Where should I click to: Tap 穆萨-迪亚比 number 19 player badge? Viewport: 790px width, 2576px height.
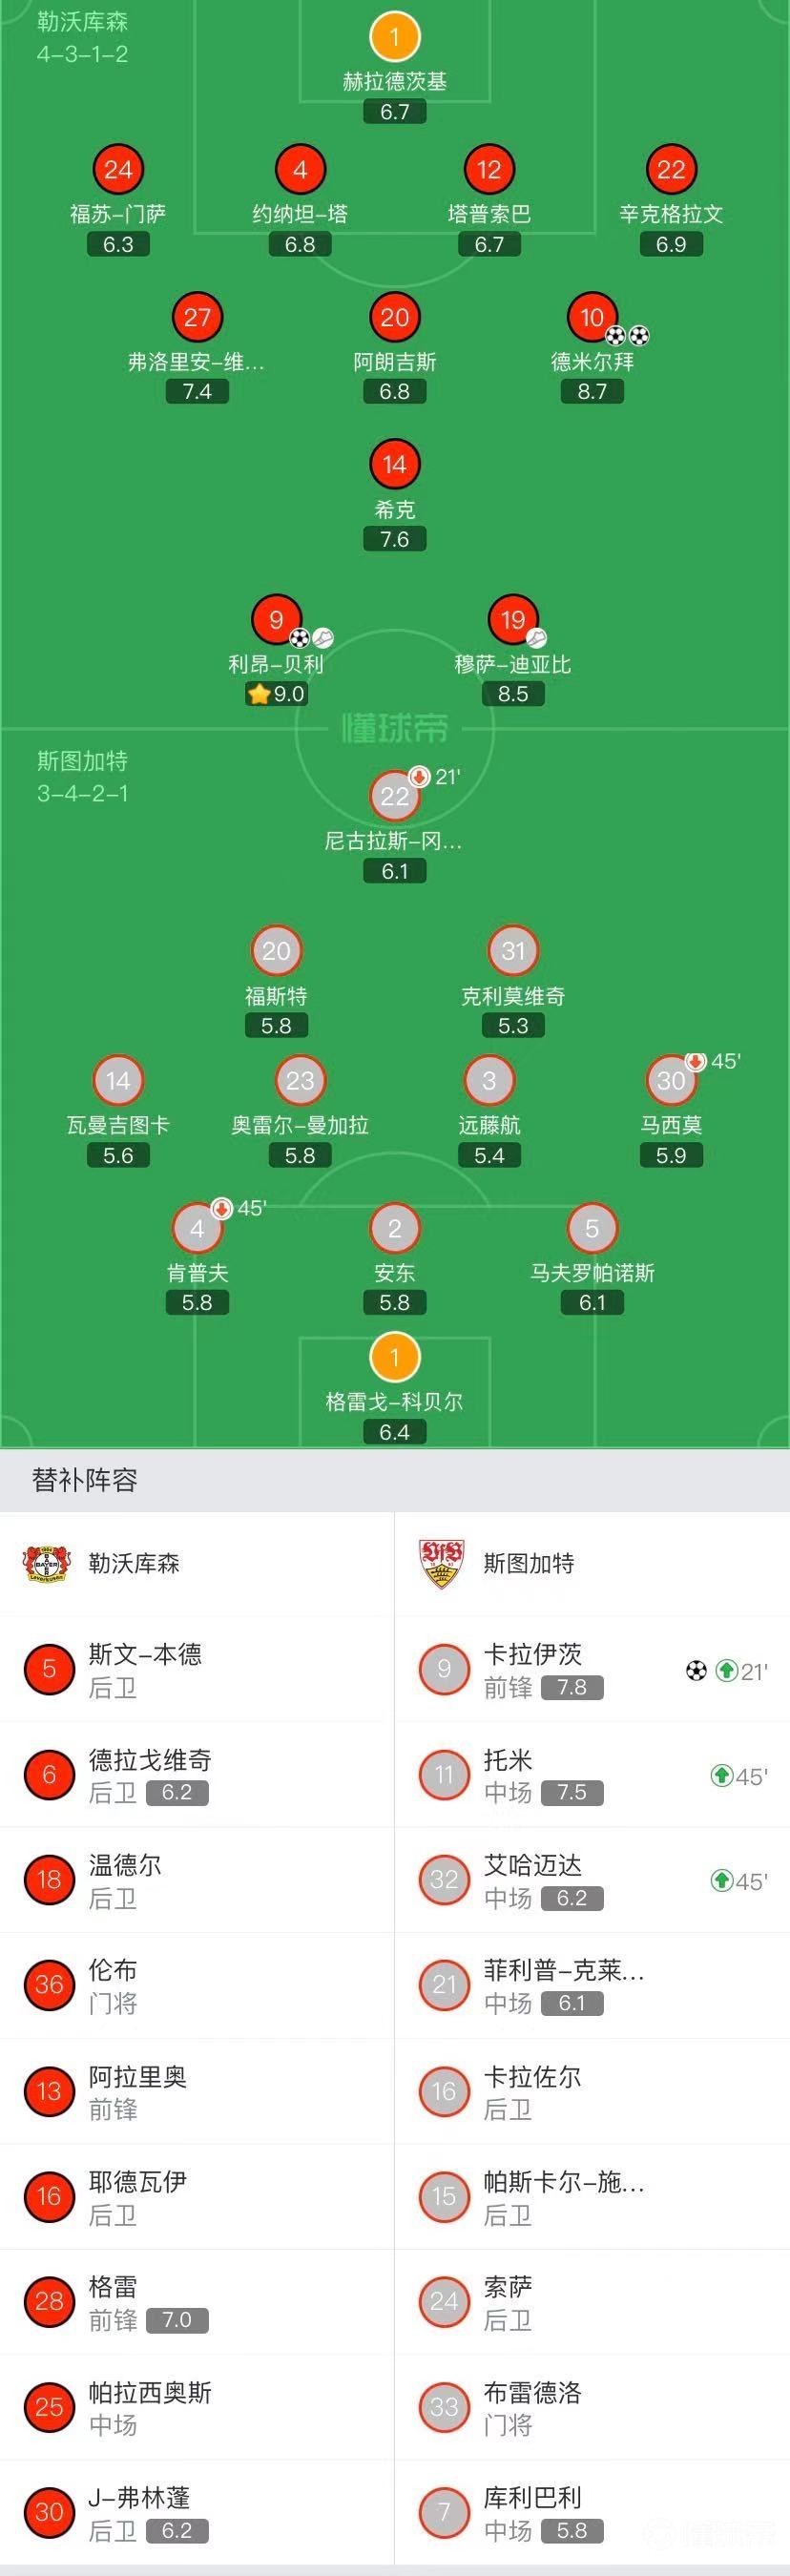[x=512, y=620]
